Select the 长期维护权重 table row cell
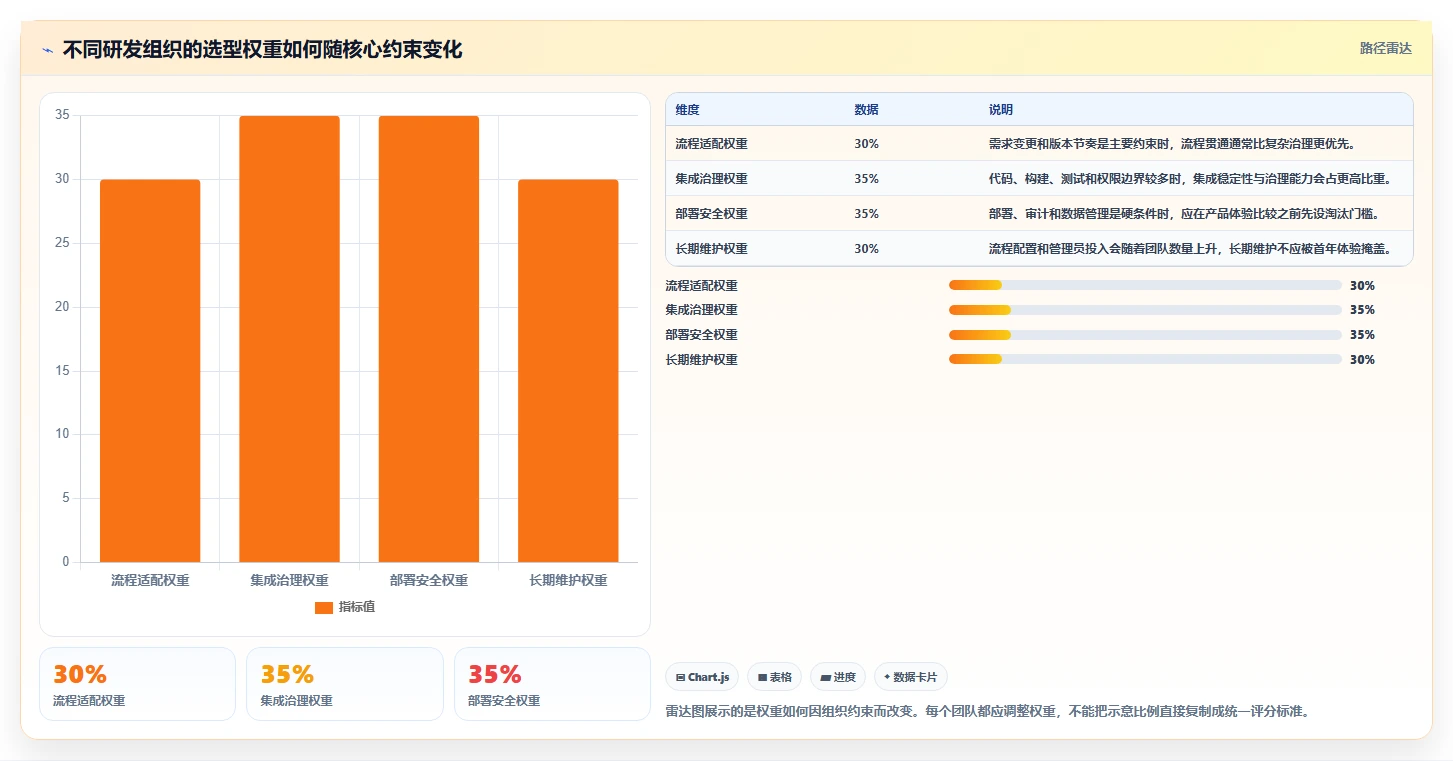1453x761 pixels. [x=711, y=249]
